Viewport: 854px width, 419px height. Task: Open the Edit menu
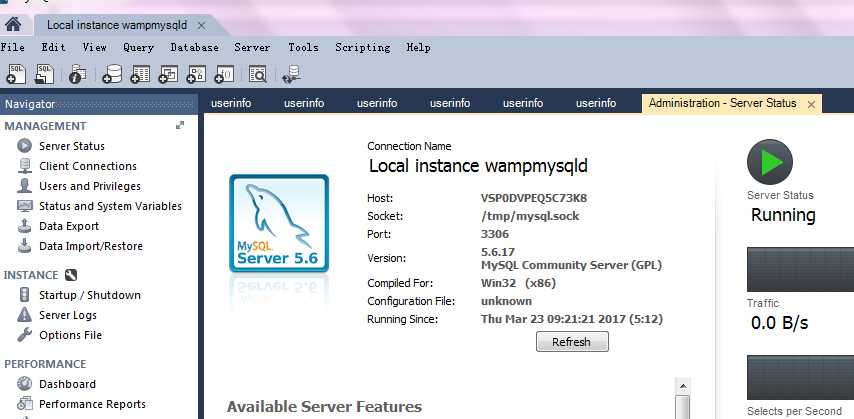pyautogui.click(x=53, y=47)
